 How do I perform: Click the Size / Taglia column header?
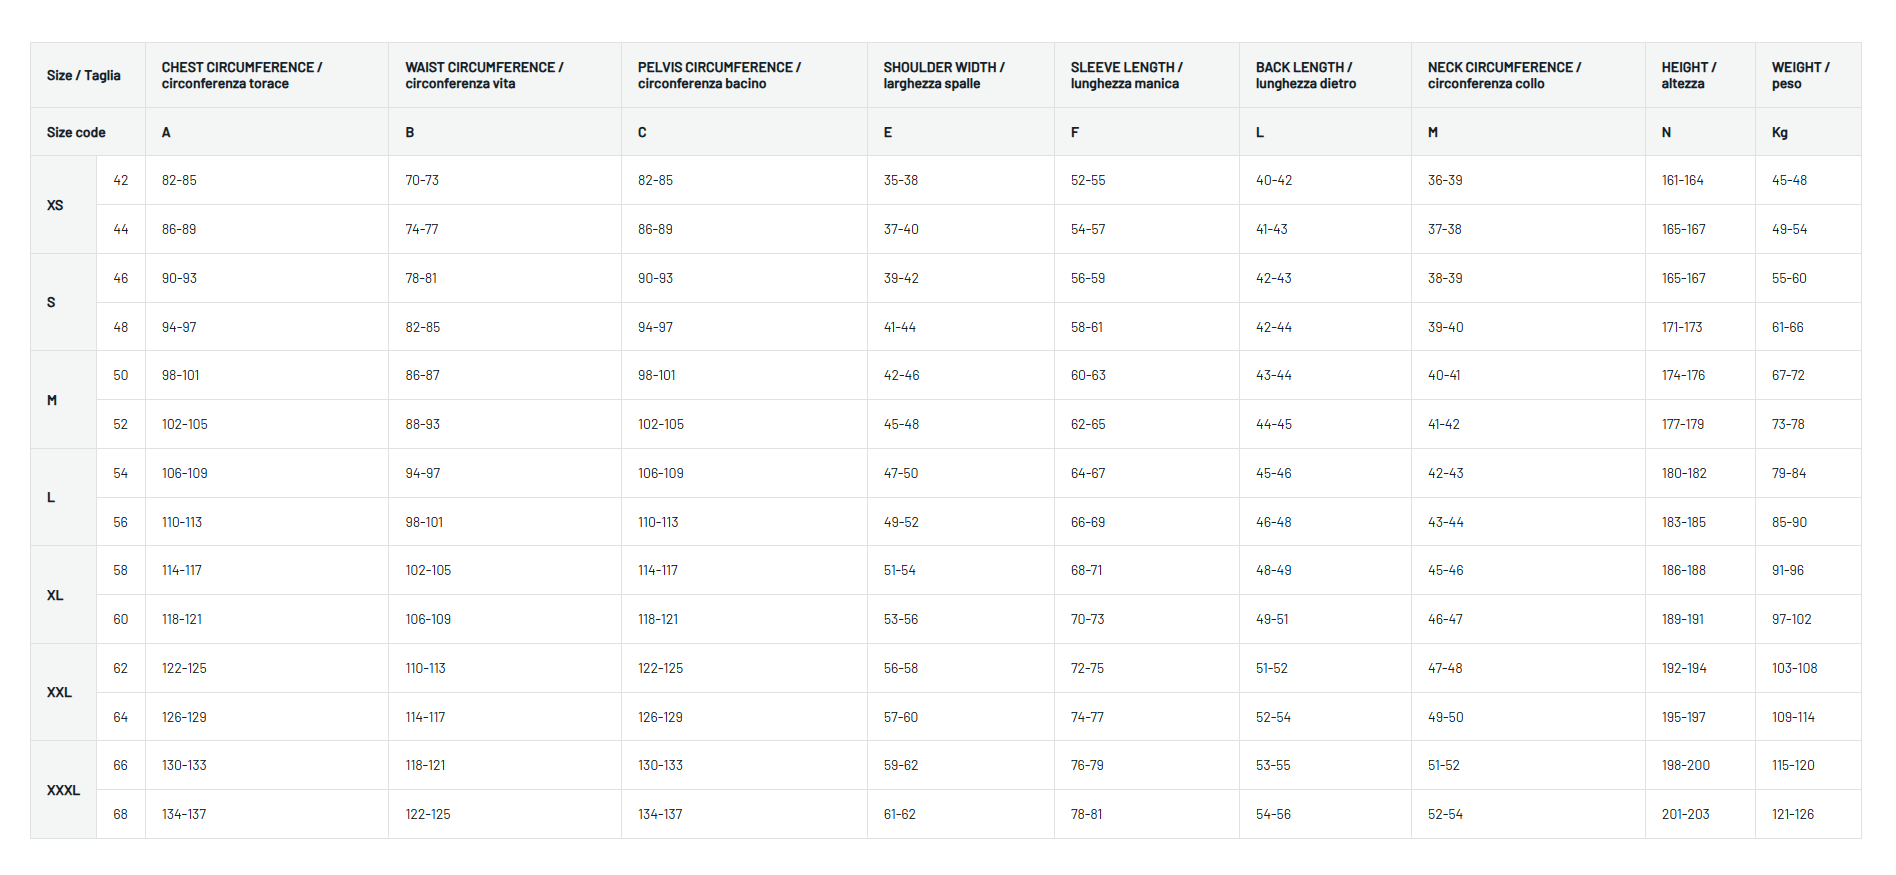[83, 76]
